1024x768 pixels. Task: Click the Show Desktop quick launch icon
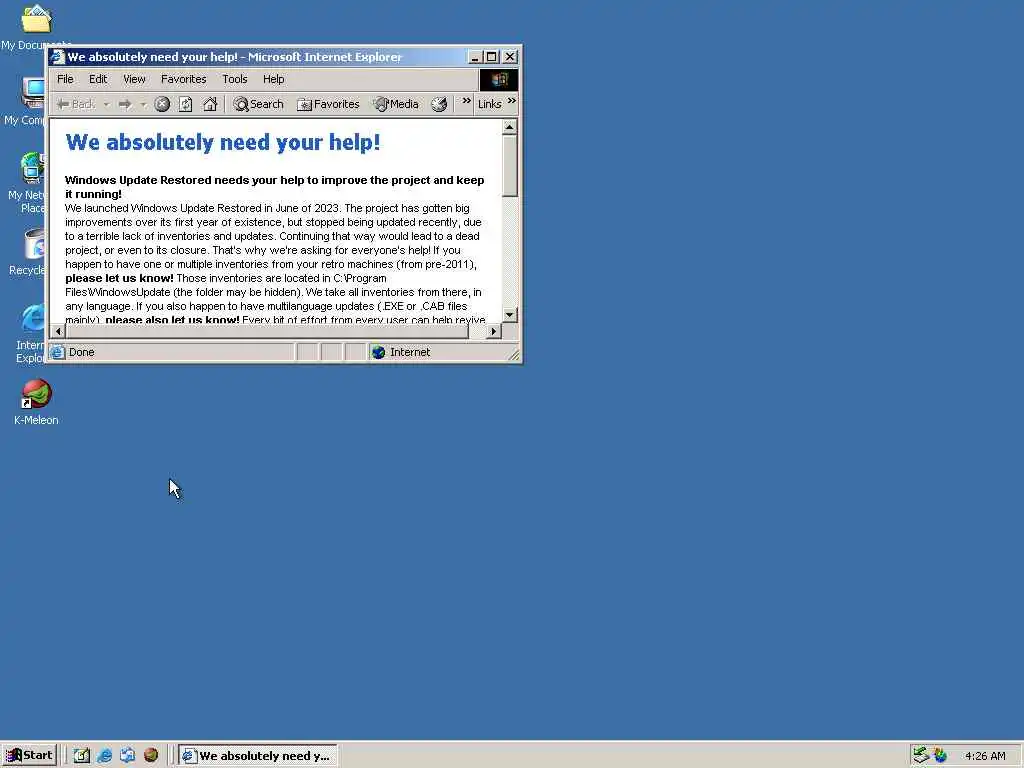pyautogui.click(x=81, y=756)
